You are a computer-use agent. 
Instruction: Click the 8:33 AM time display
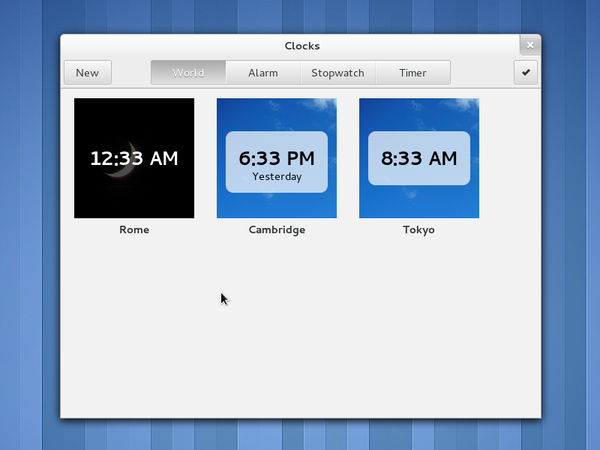[x=418, y=158]
